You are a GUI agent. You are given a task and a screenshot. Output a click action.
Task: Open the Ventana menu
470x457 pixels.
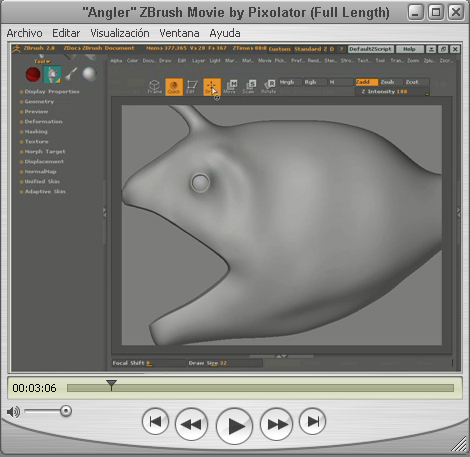click(x=179, y=33)
